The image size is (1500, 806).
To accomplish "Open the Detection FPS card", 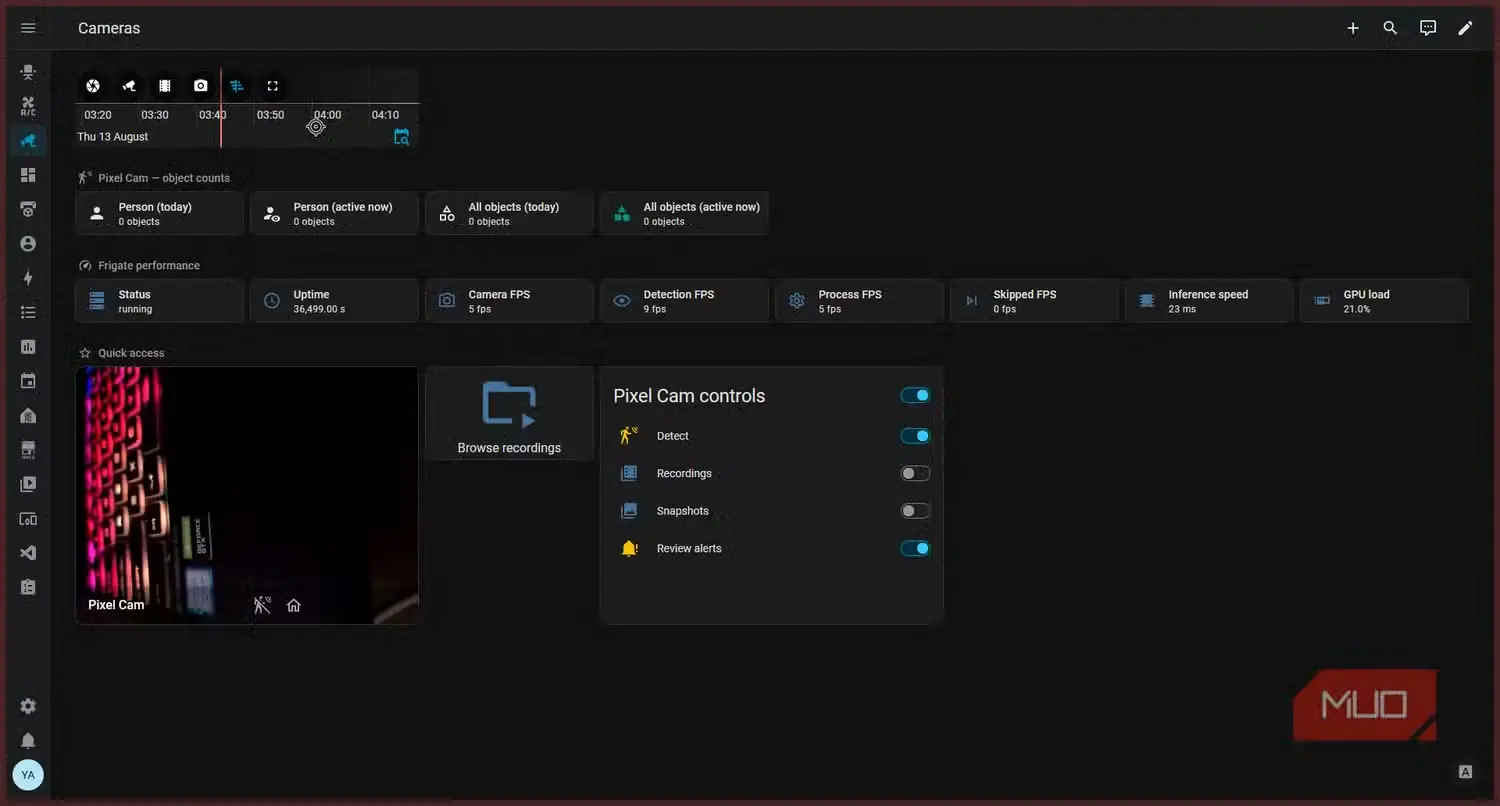I will click(684, 301).
